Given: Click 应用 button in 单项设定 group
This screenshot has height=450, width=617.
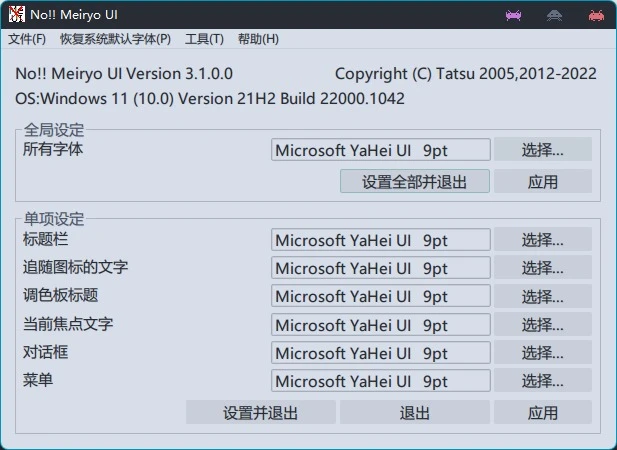Looking at the screenshot, I should point(543,413).
